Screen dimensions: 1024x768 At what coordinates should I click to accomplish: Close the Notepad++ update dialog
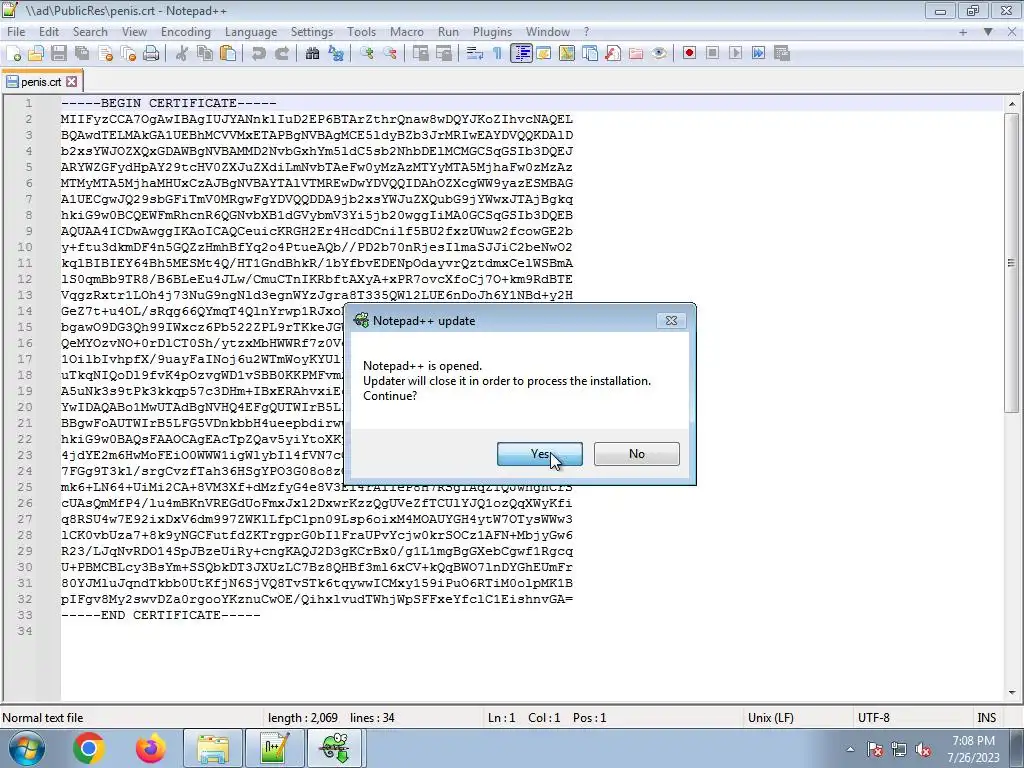[671, 321]
